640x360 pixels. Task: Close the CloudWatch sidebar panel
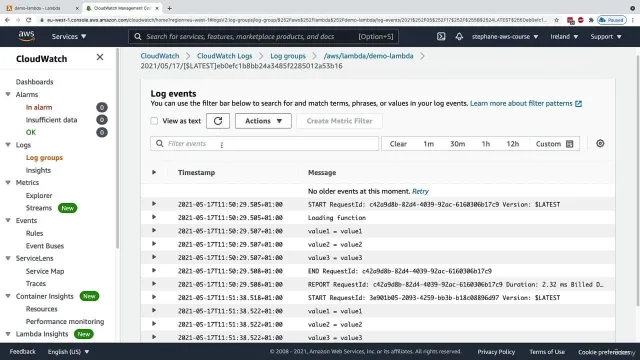100,57
